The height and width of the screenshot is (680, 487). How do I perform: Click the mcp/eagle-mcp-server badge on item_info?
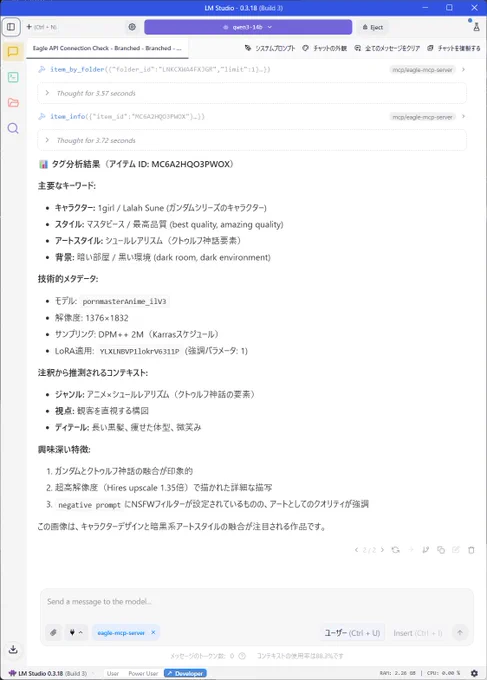pos(422,117)
